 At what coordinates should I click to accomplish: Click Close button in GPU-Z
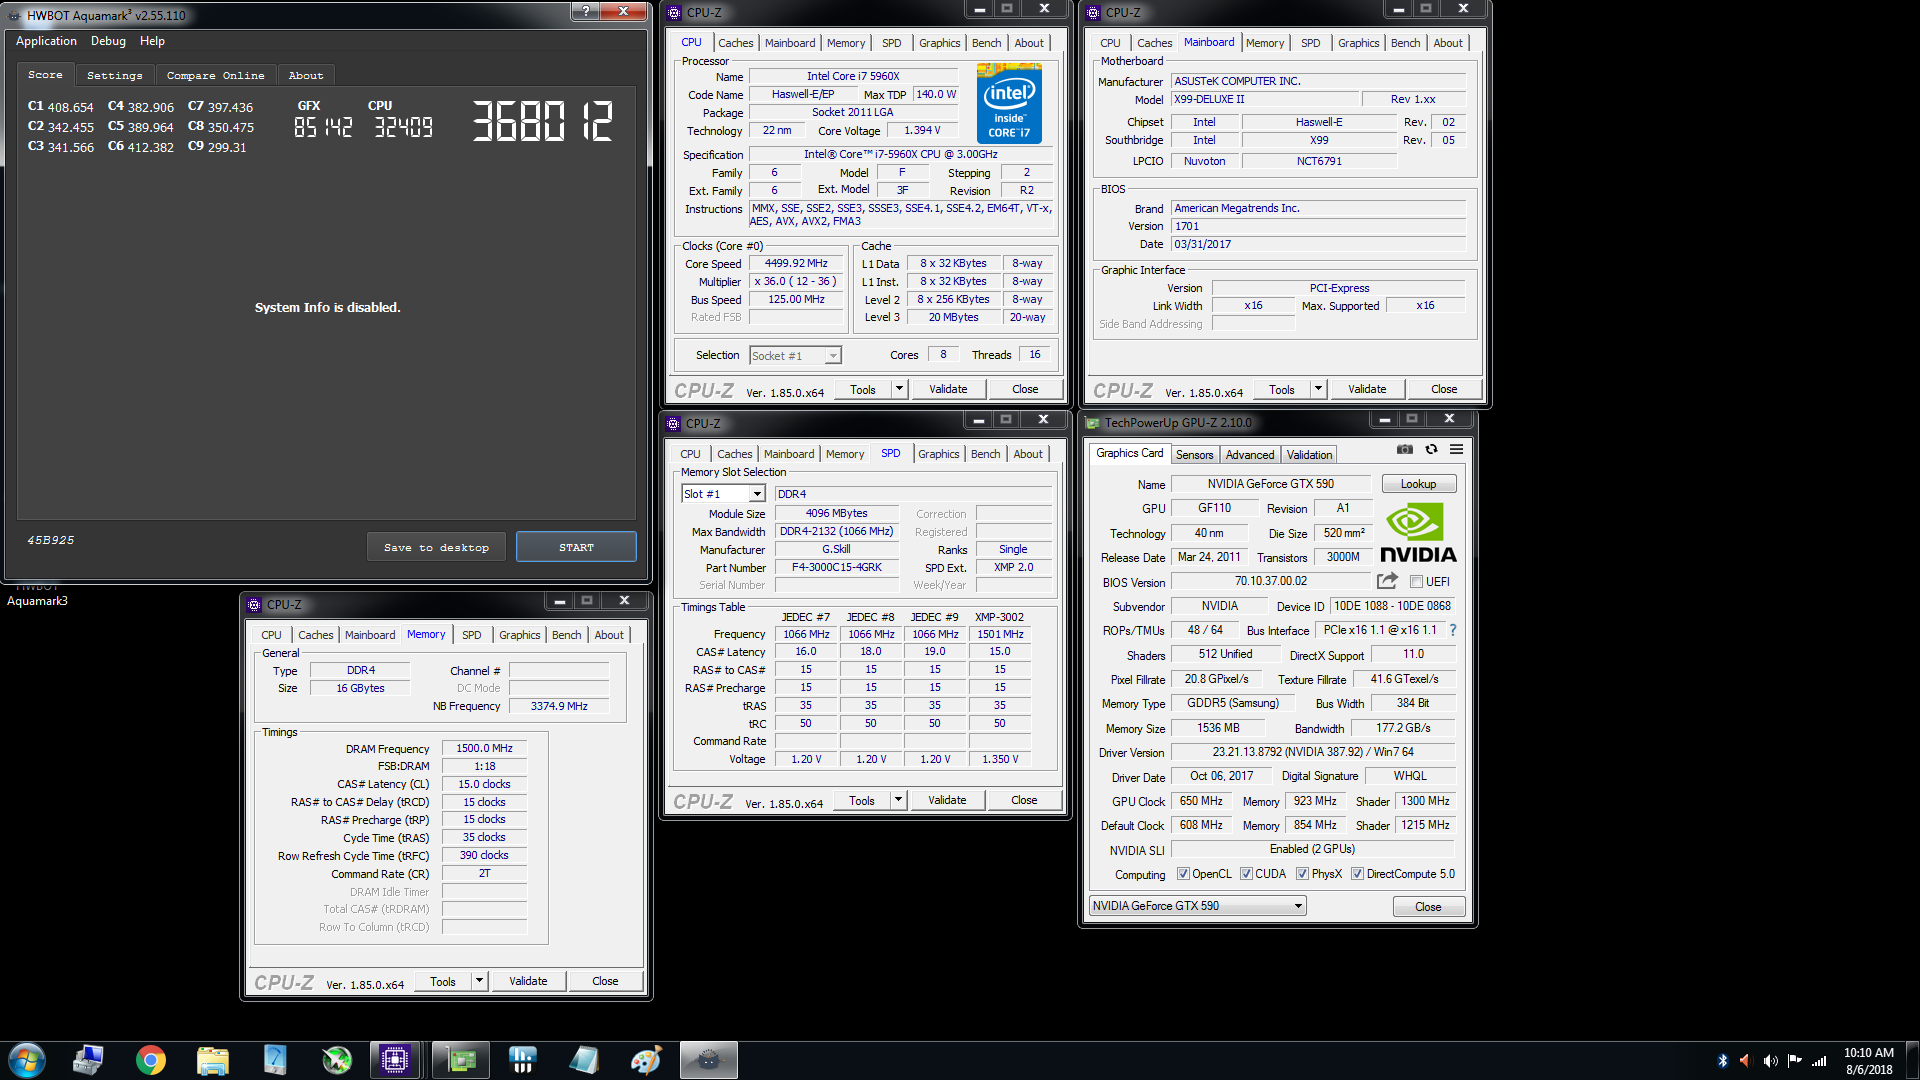tap(1428, 907)
